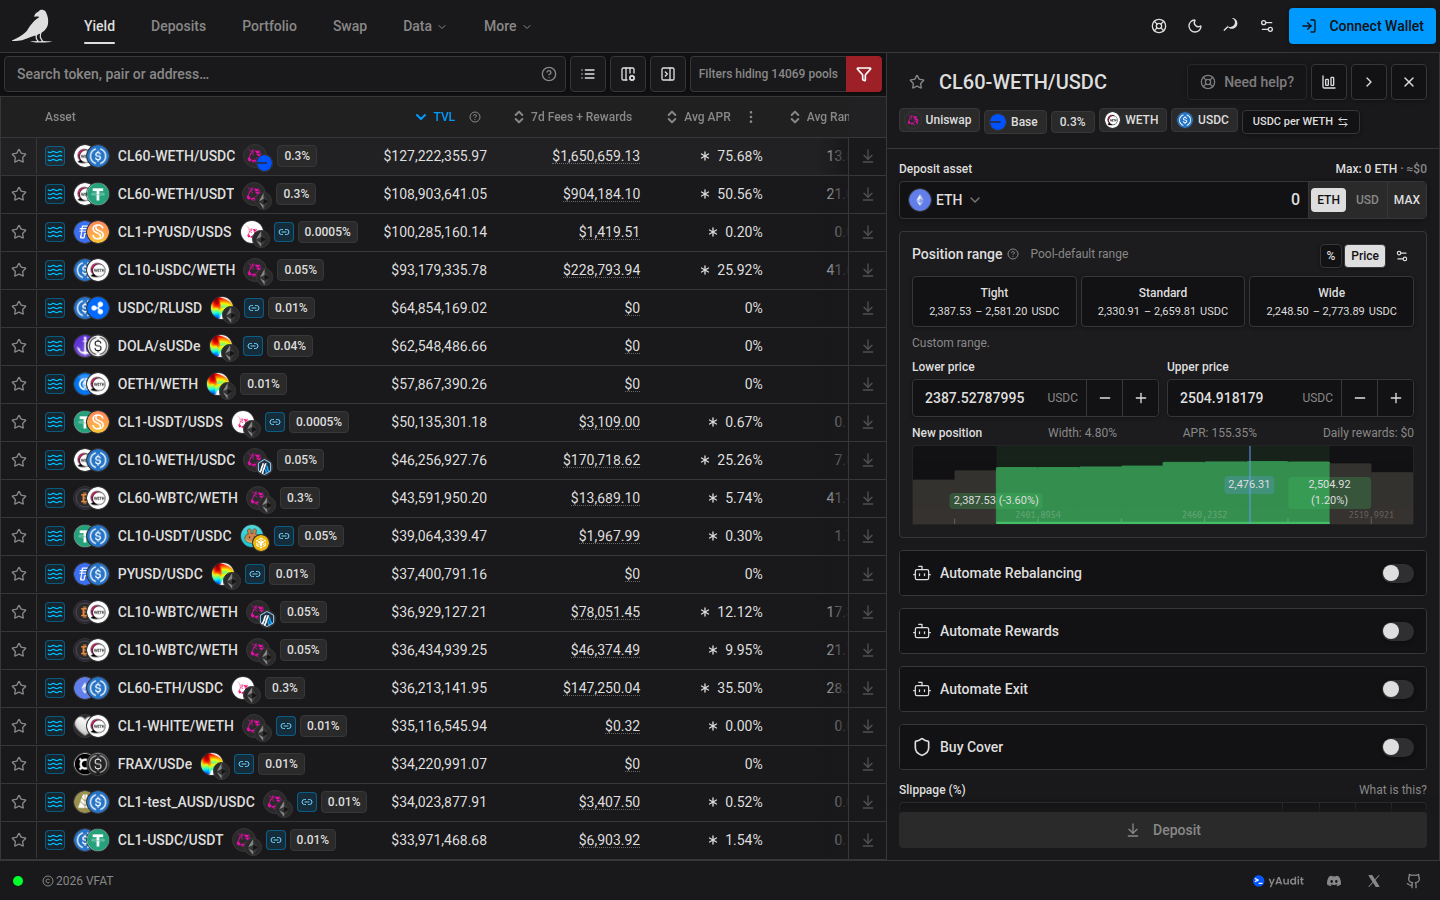This screenshot has height=900, width=1440.
Task: Increase the upper price with plus button
Action: tap(1396, 398)
